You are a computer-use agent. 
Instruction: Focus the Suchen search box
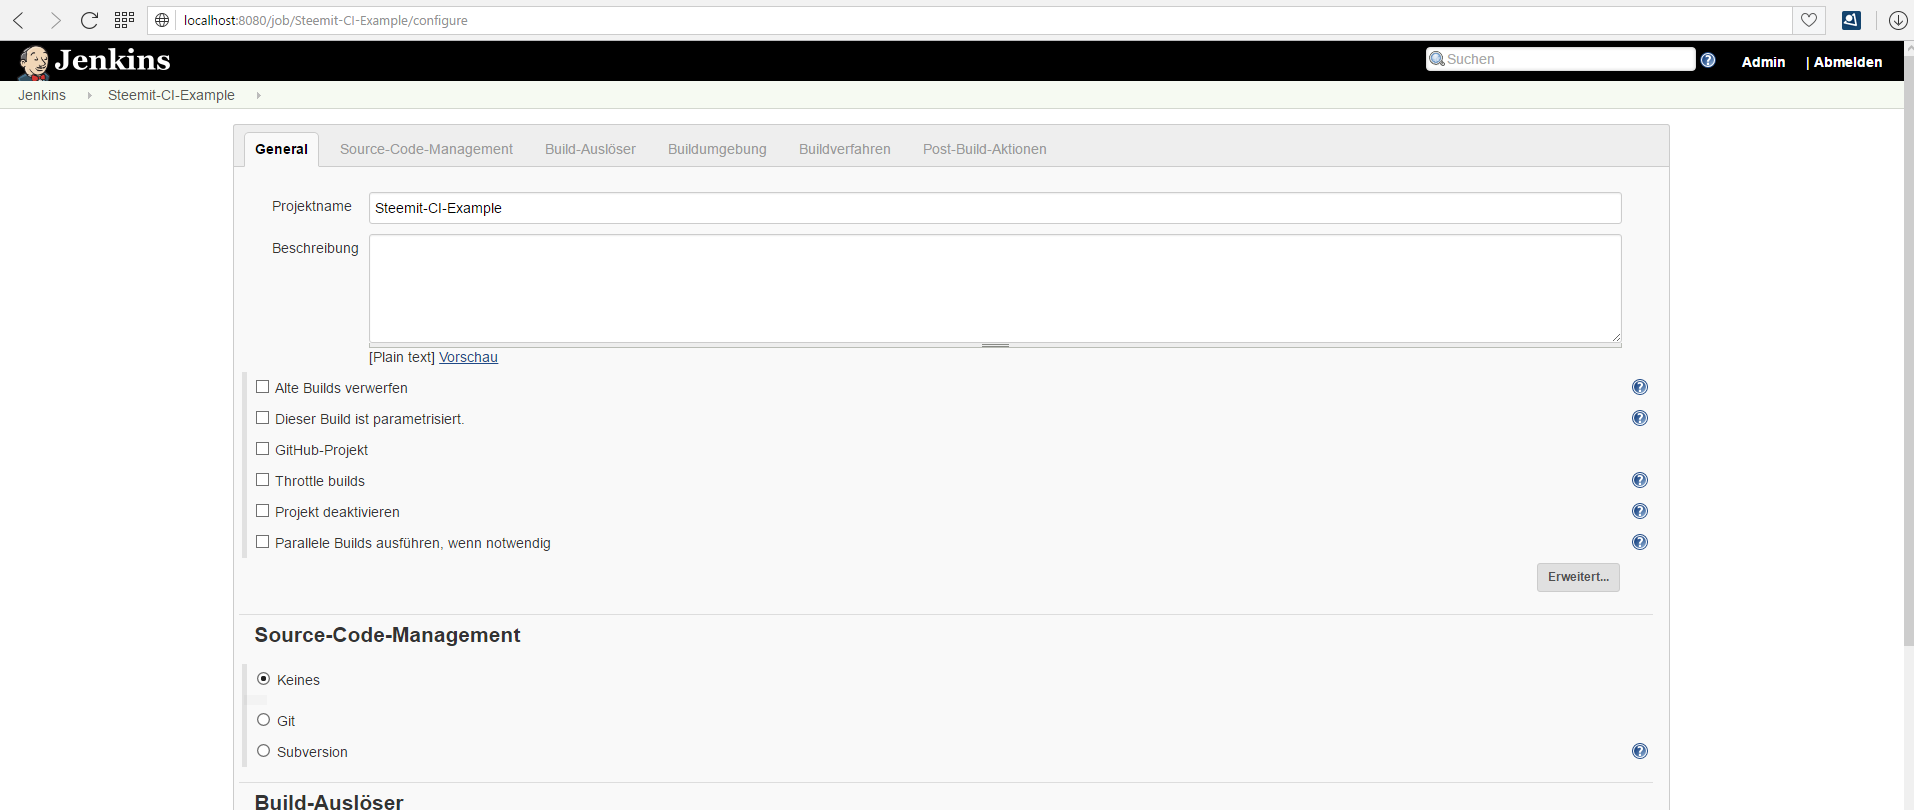[x=1560, y=59]
